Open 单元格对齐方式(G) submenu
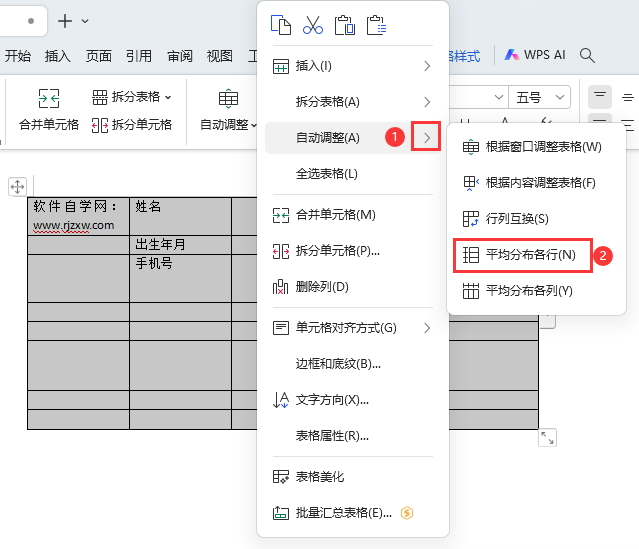The height and width of the screenshot is (549, 639). pos(353,328)
